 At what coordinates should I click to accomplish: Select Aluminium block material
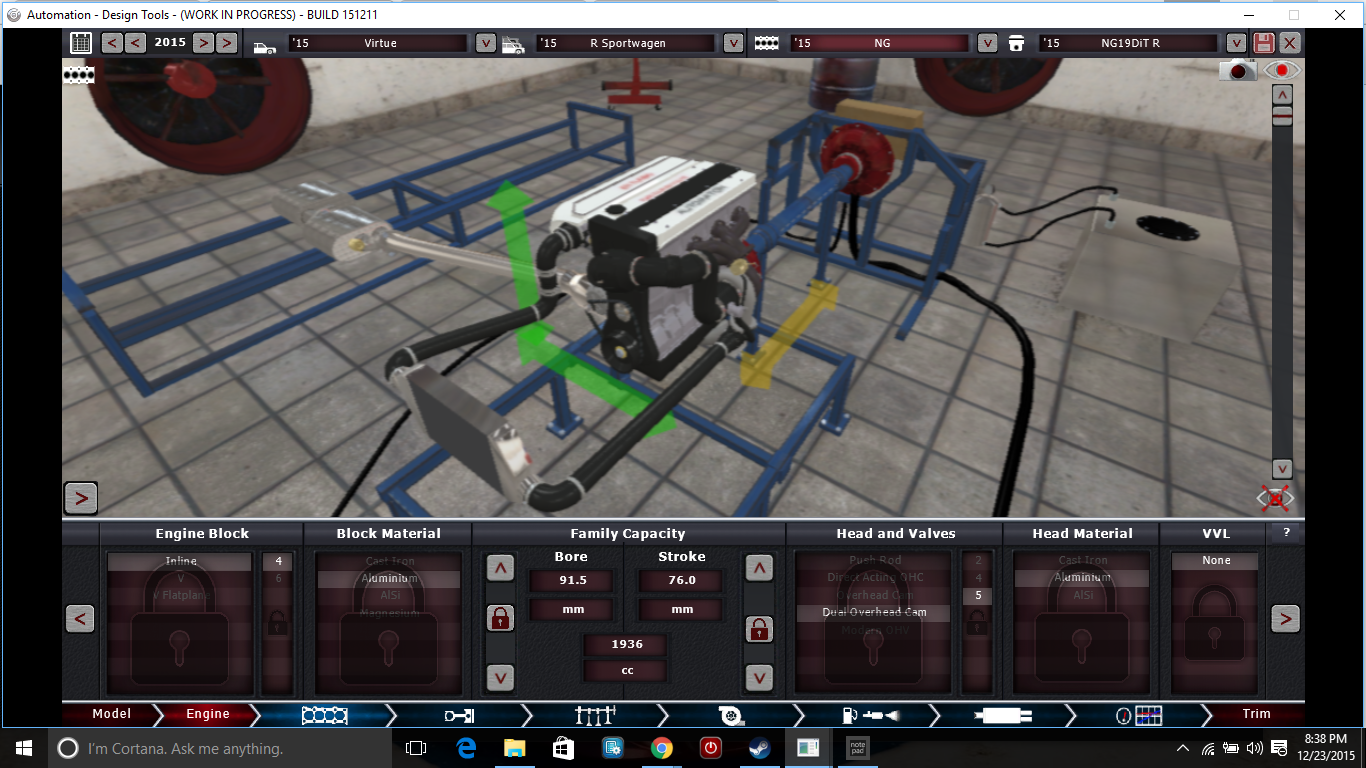(x=389, y=579)
